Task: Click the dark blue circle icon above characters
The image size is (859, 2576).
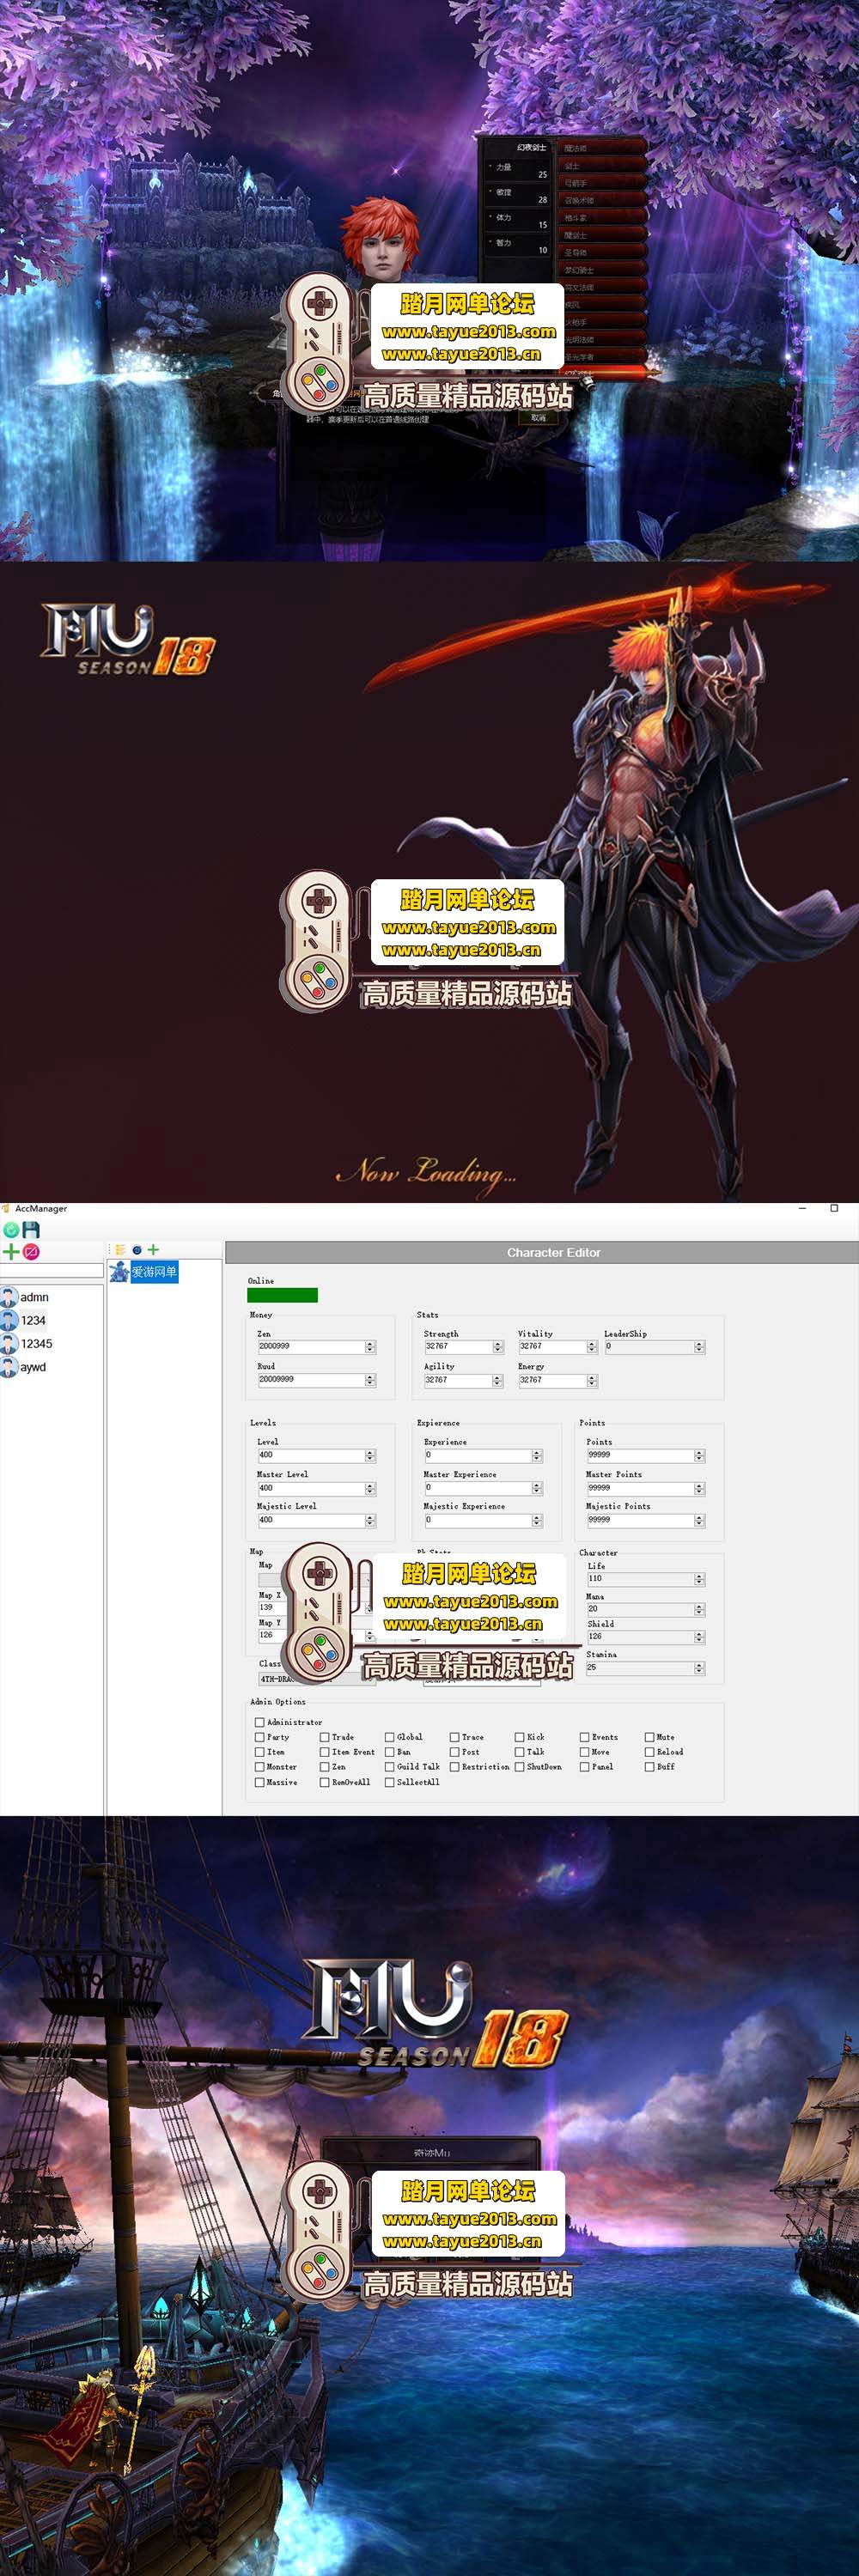Action: (137, 1250)
